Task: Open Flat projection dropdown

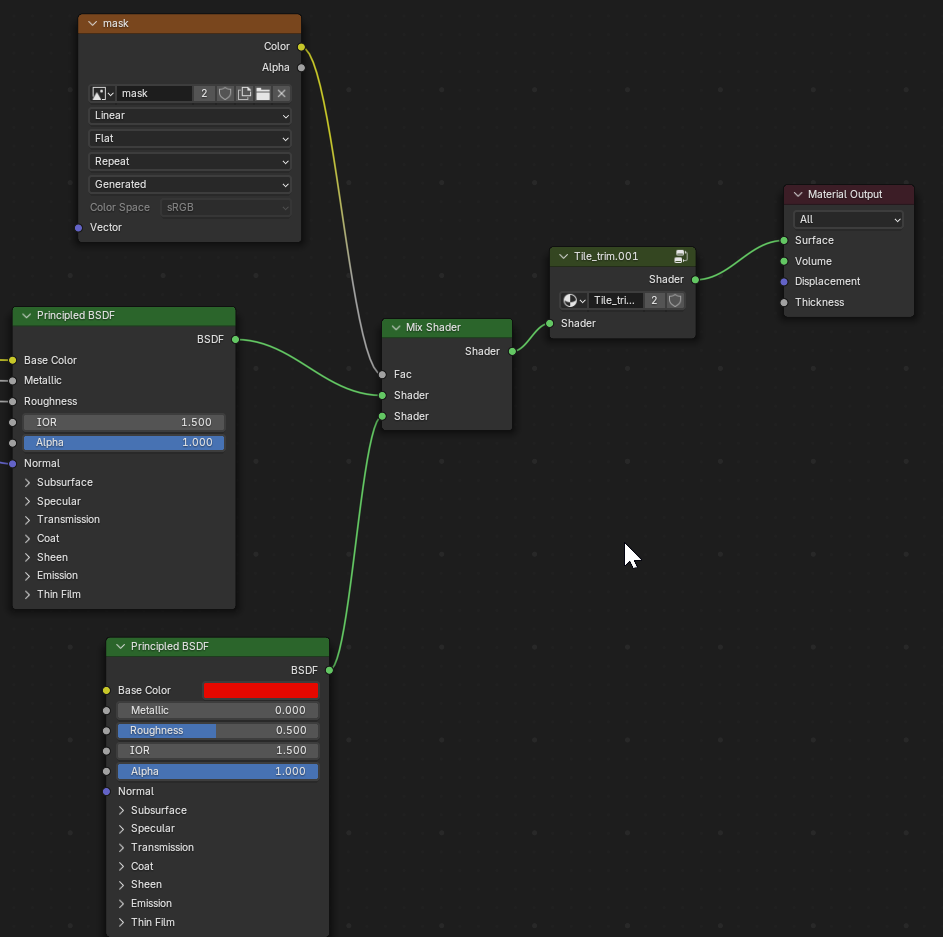Action: click(x=190, y=138)
